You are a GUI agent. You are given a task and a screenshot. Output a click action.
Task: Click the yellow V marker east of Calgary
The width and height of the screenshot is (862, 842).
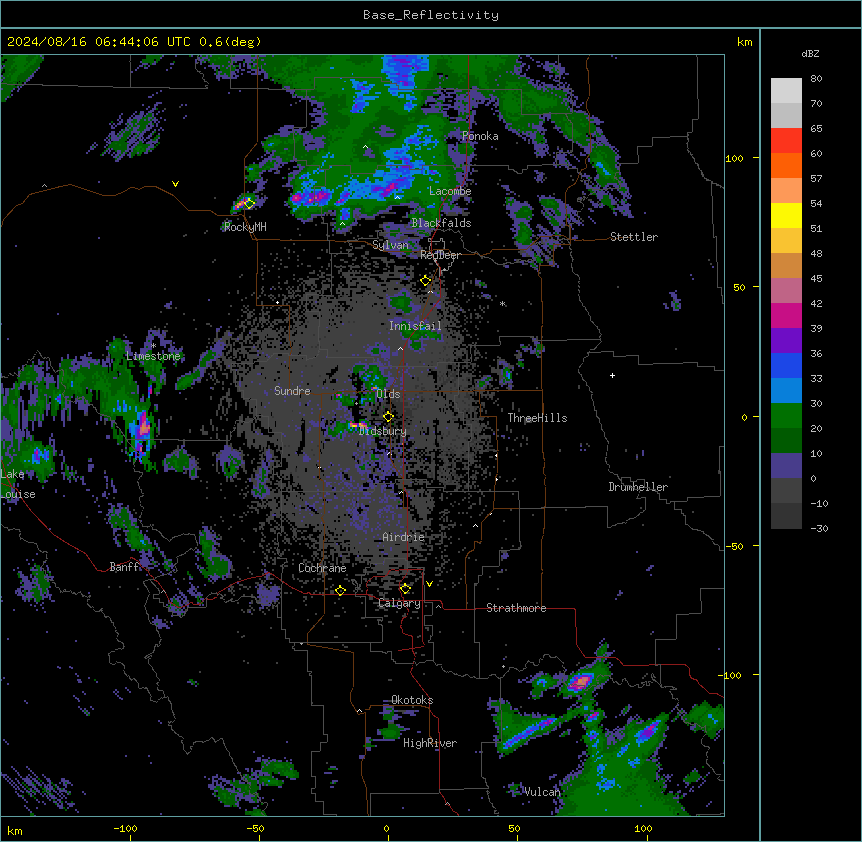point(429,584)
